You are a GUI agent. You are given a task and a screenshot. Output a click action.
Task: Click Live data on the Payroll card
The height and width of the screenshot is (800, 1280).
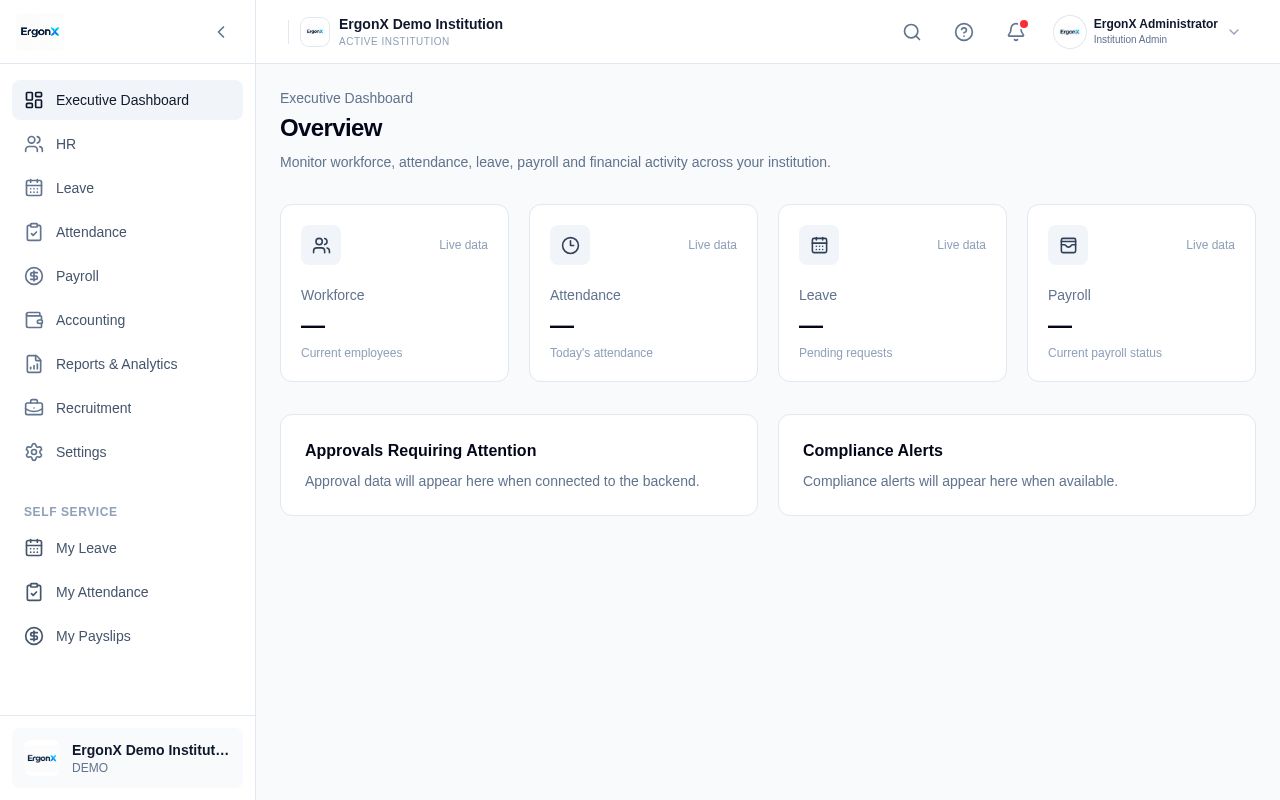[x=1210, y=245]
